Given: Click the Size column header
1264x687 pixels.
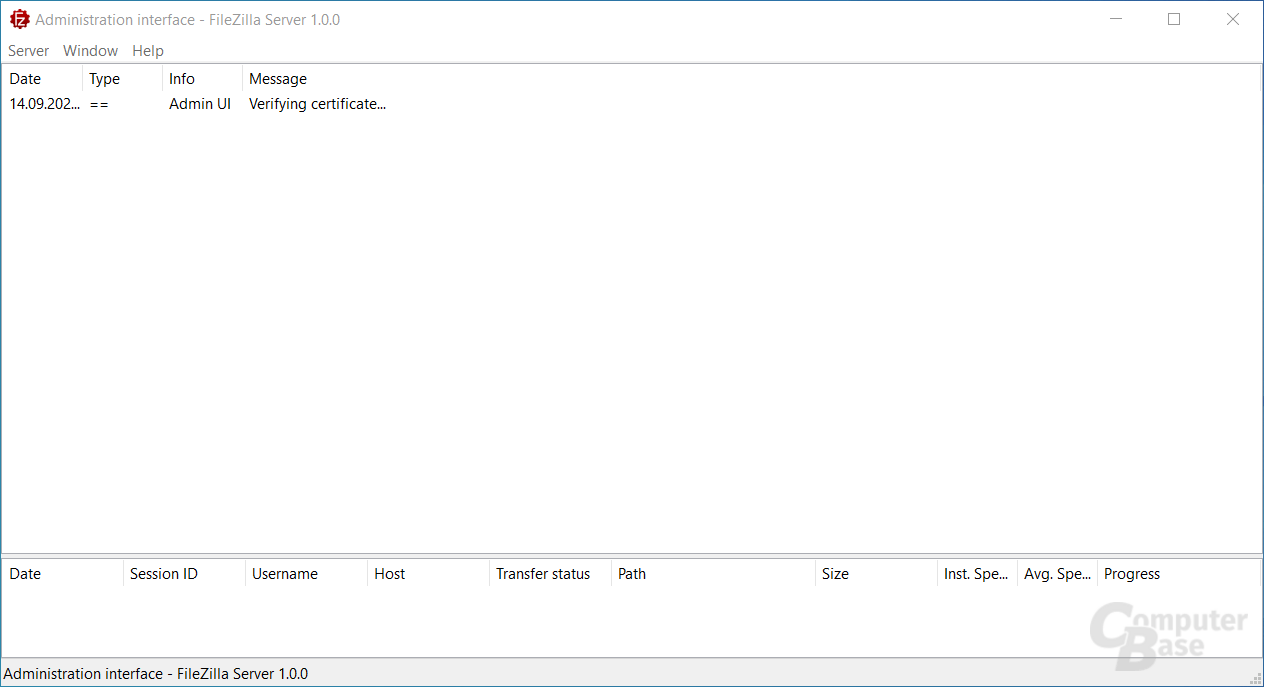Looking at the screenshot, I should [x=876, y=574].
